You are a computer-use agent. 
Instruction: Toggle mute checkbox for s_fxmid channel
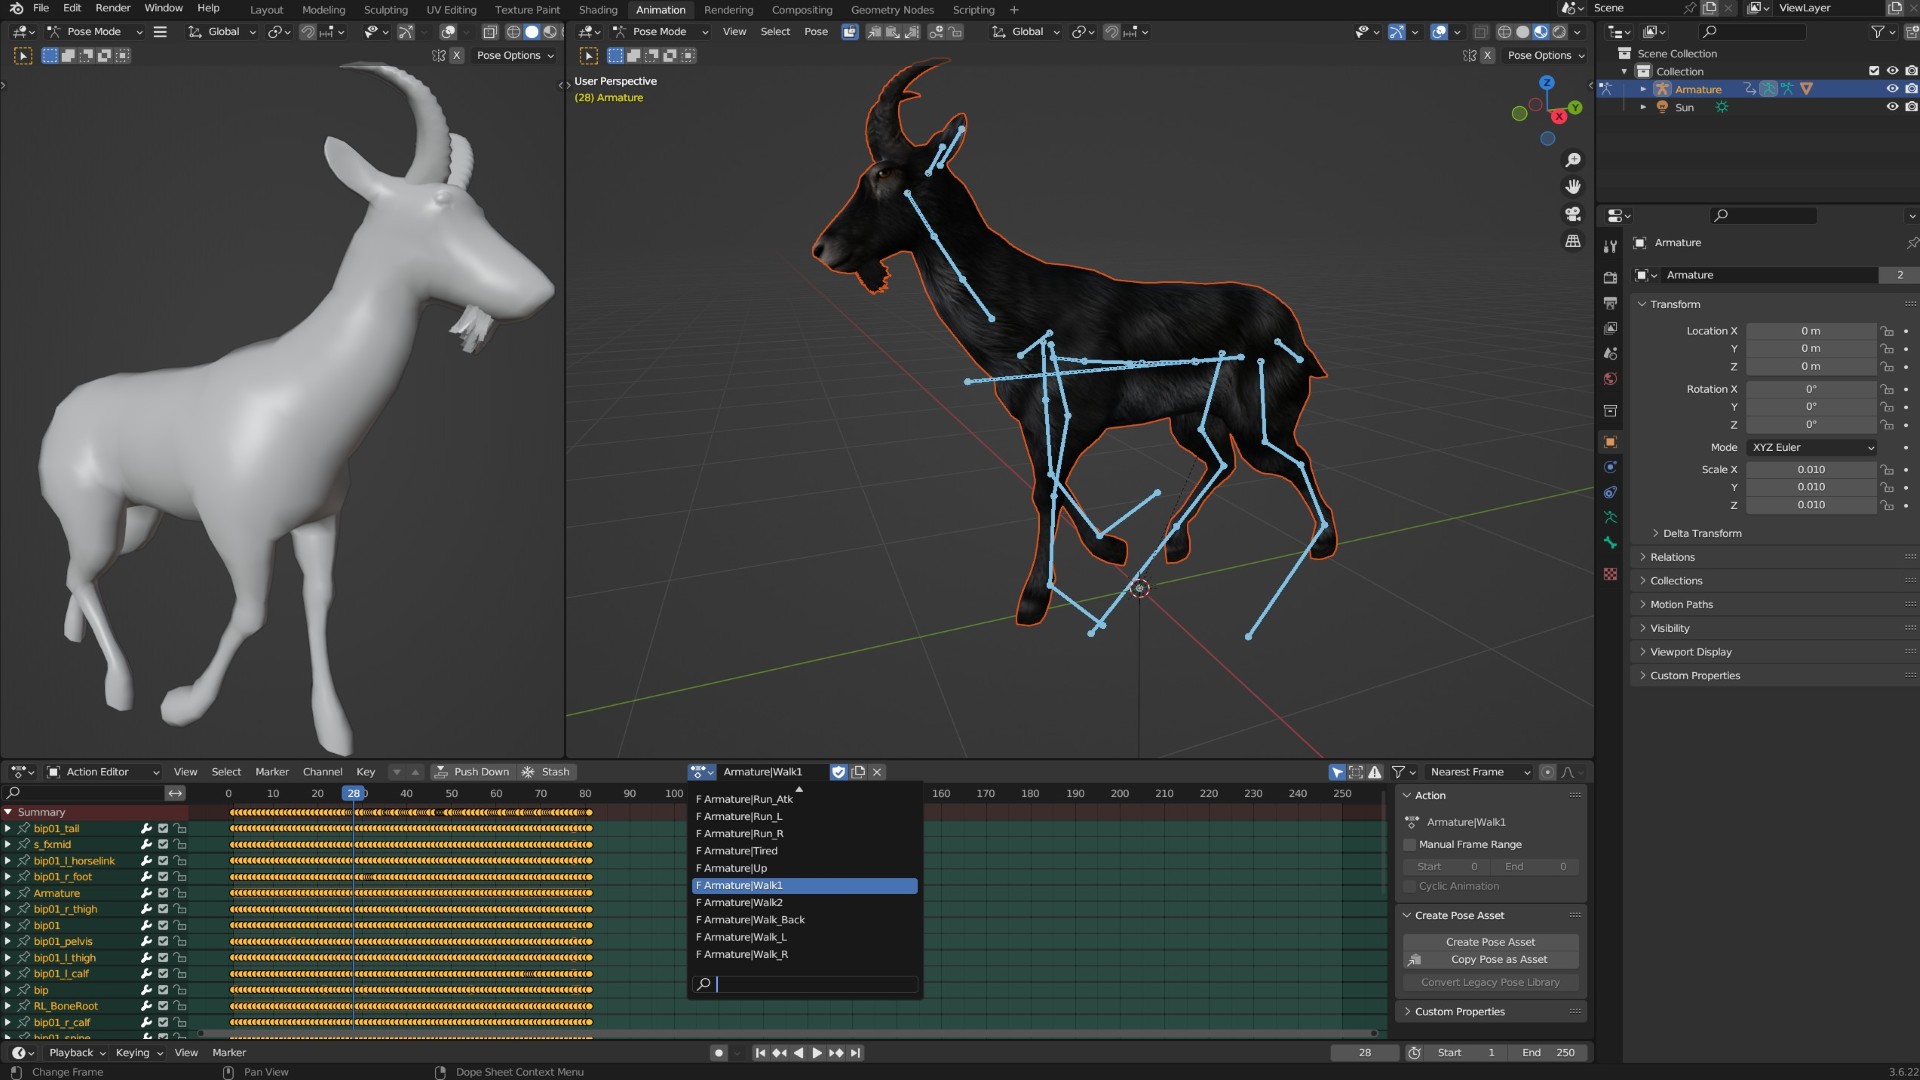click(x=163, y=845)
